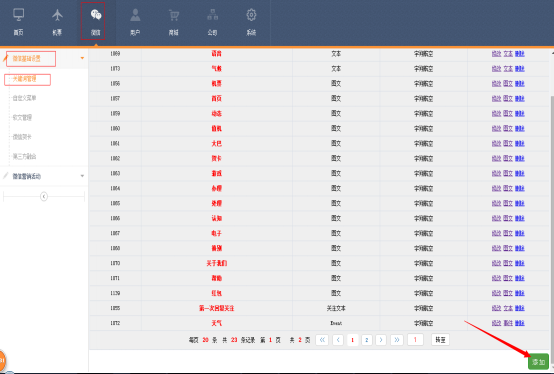The width and height of the screenshot is (554, 374).
Task: Open the 机票 airplane icon
Action: pos(57,15)
